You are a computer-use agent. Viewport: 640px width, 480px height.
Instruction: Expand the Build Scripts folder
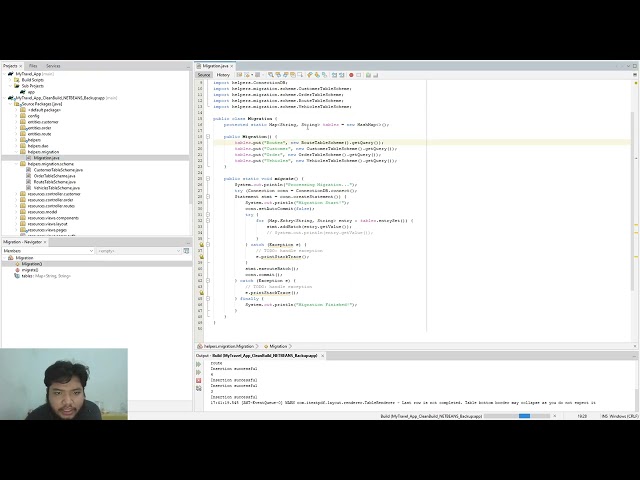point(11,80)
